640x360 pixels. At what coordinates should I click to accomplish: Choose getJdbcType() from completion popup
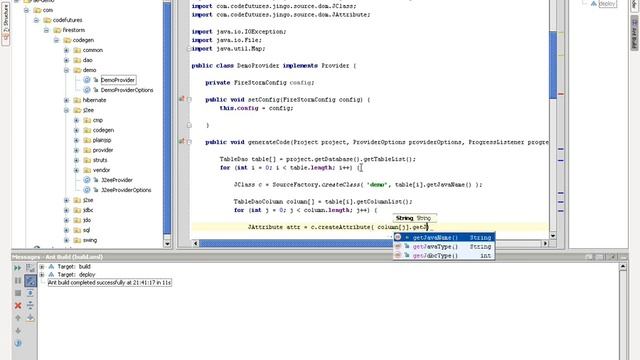pyautogui.click(x=444, y=256)
